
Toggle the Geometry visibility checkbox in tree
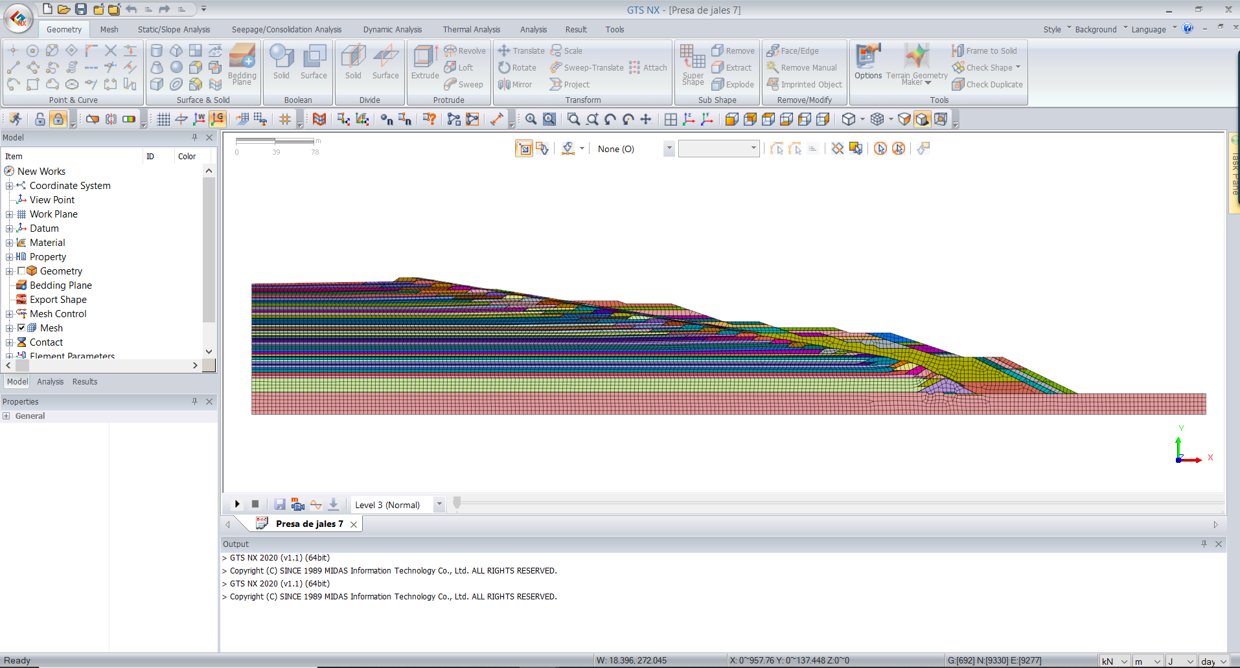click(x=21, y=271)
